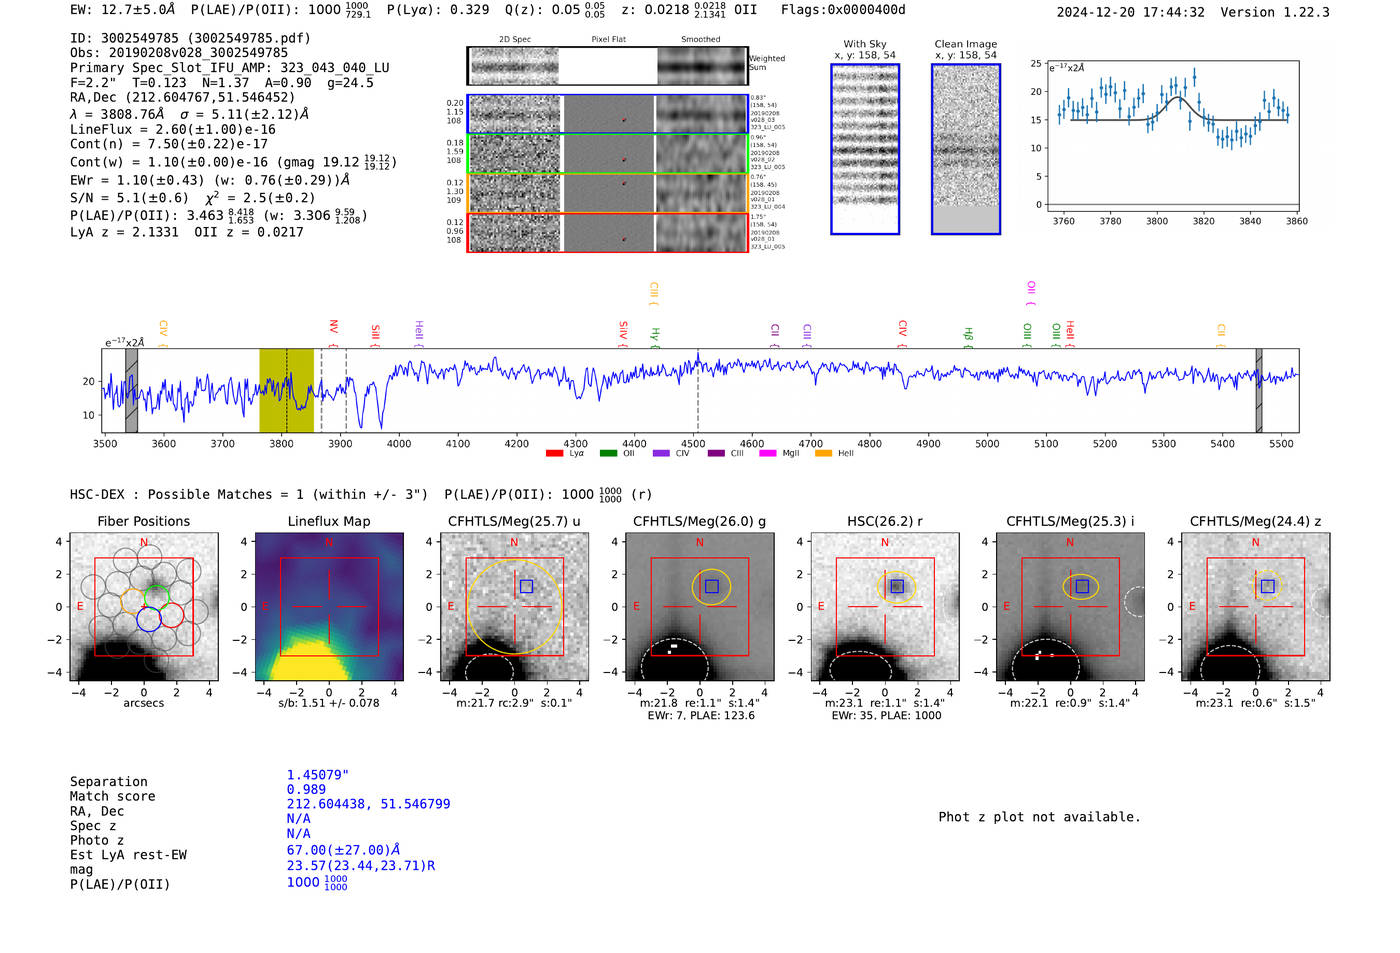
Task: Click the With Sky image panel
Action: (865, 149)
